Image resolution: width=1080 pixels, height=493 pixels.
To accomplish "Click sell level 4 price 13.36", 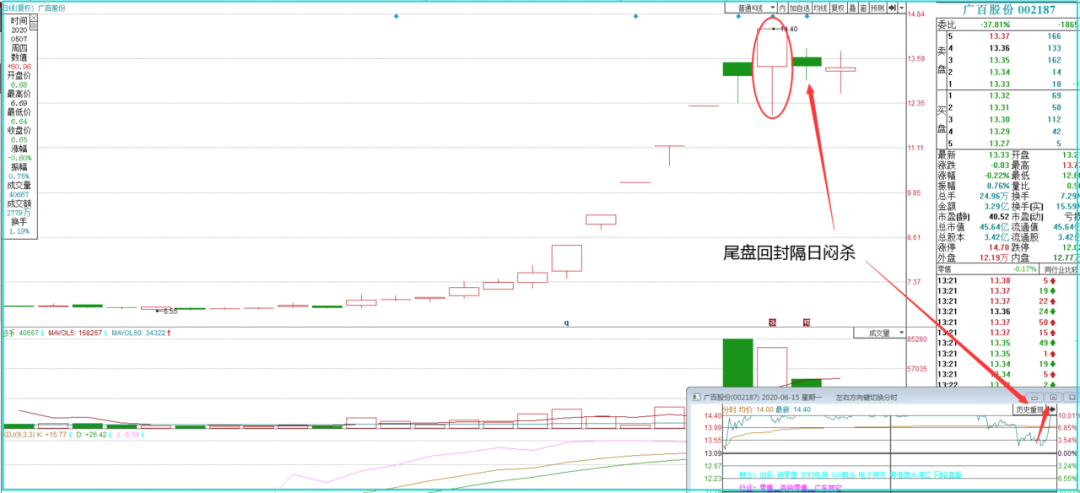I will pos(999,48).
